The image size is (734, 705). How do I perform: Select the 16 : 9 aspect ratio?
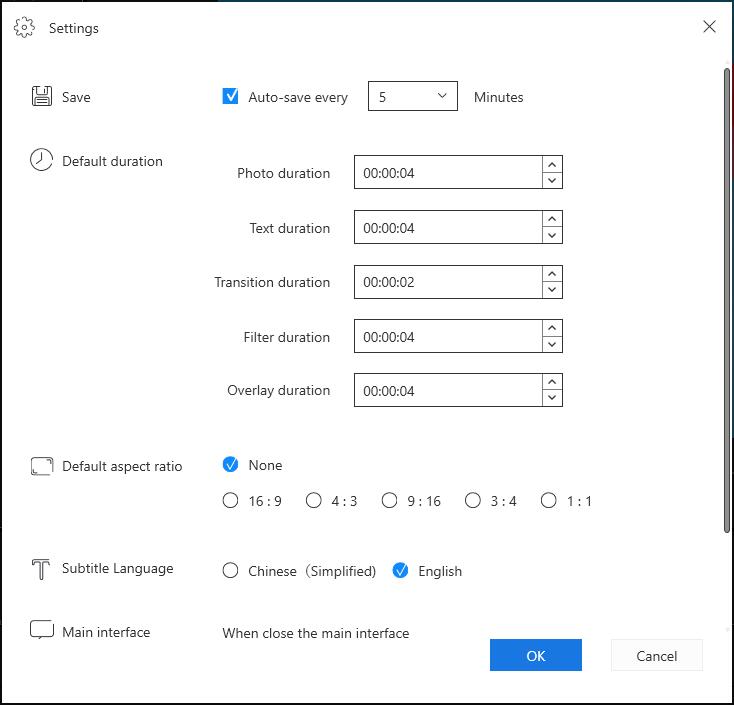tap(230, 500)
